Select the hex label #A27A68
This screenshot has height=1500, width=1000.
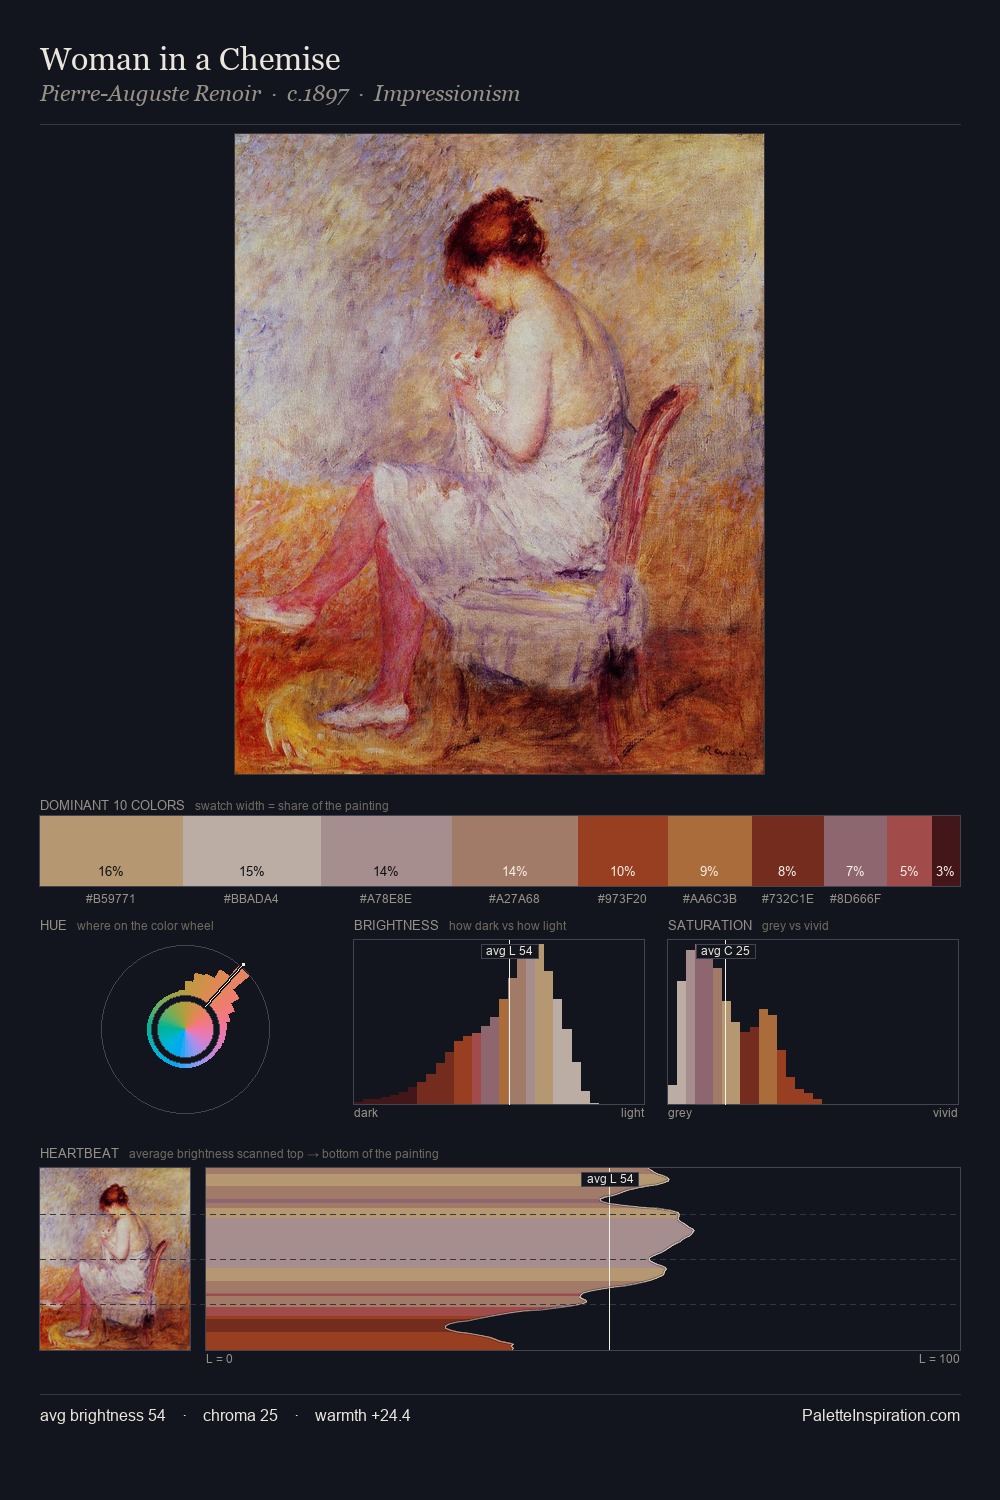pyautogui.click(x=514, y=899)
